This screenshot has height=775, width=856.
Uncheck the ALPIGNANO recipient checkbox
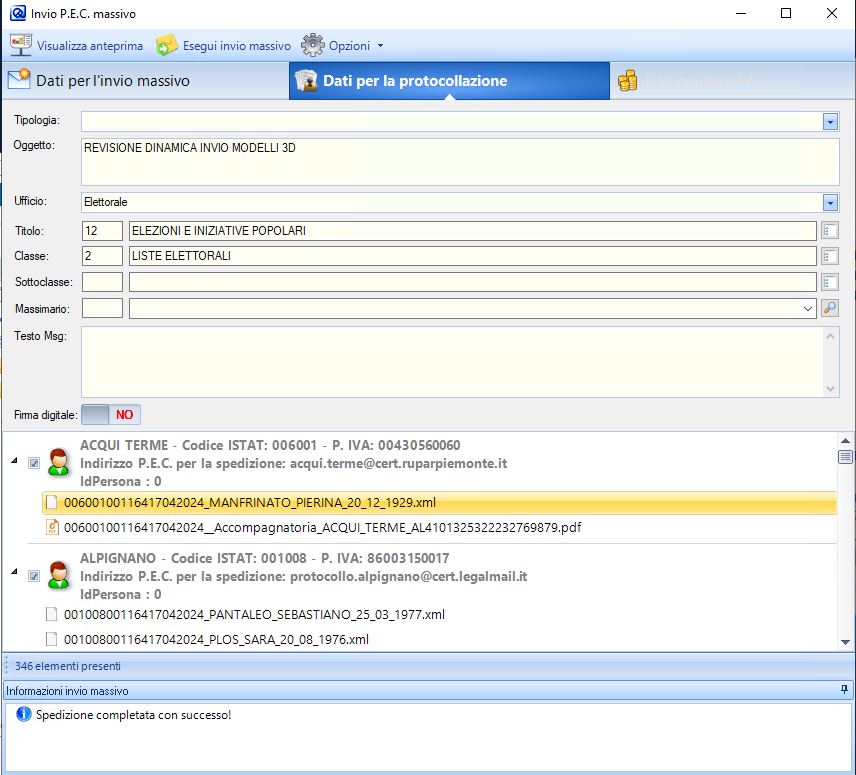(x=34, y=576)
